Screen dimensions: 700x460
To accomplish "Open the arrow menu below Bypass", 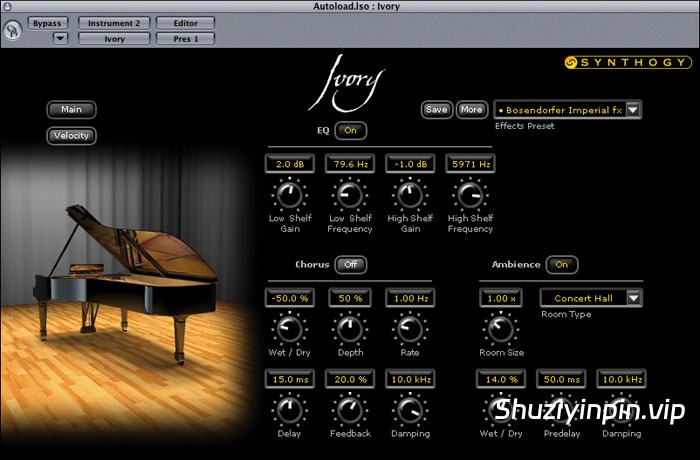I will coord(60,39).
